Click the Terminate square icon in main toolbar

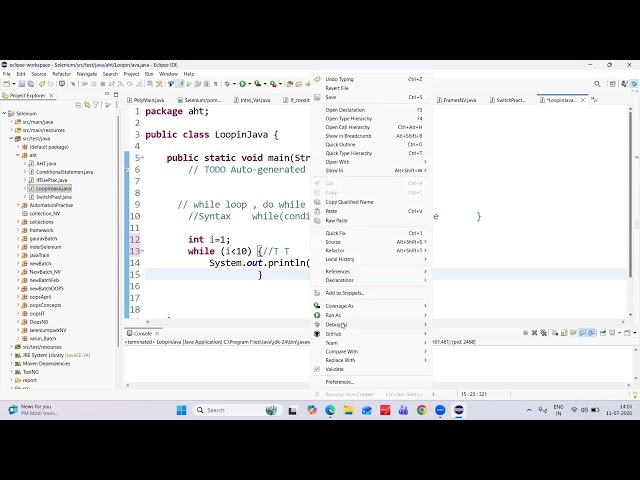point(102,84)
